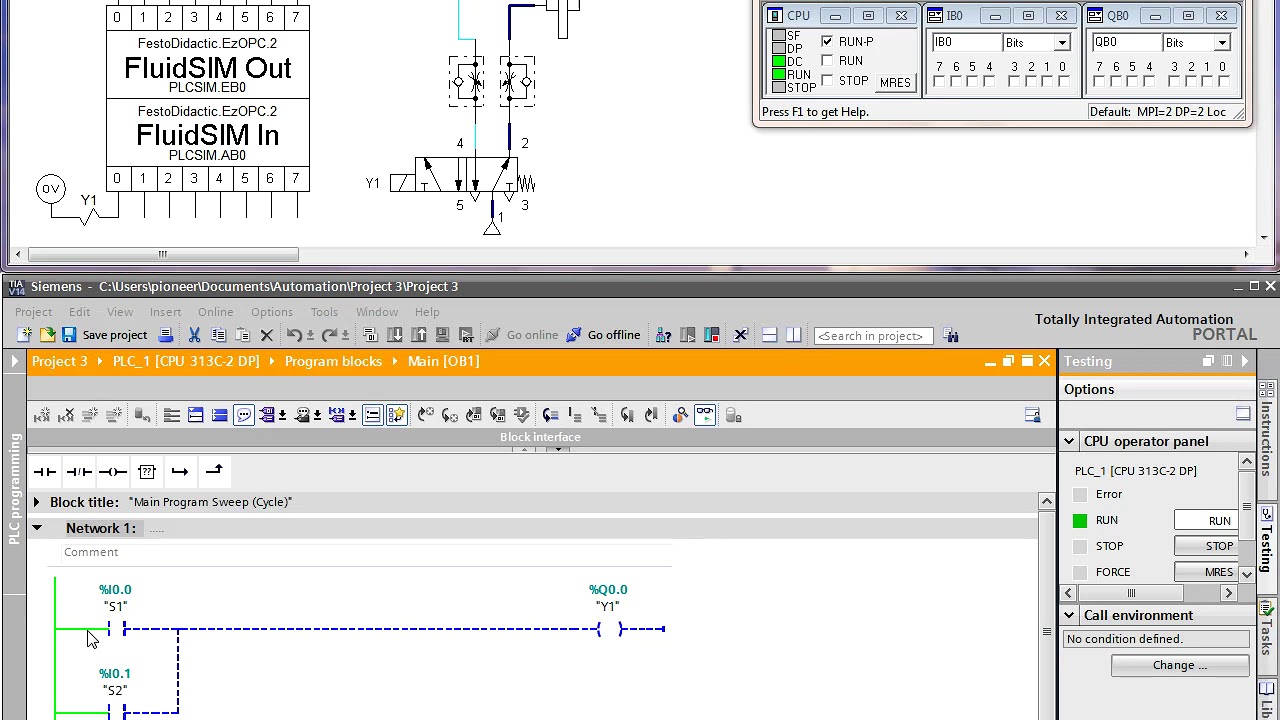Open the Options menu
The width and height of the screenshot is (1280, 720).
(272, 312)
